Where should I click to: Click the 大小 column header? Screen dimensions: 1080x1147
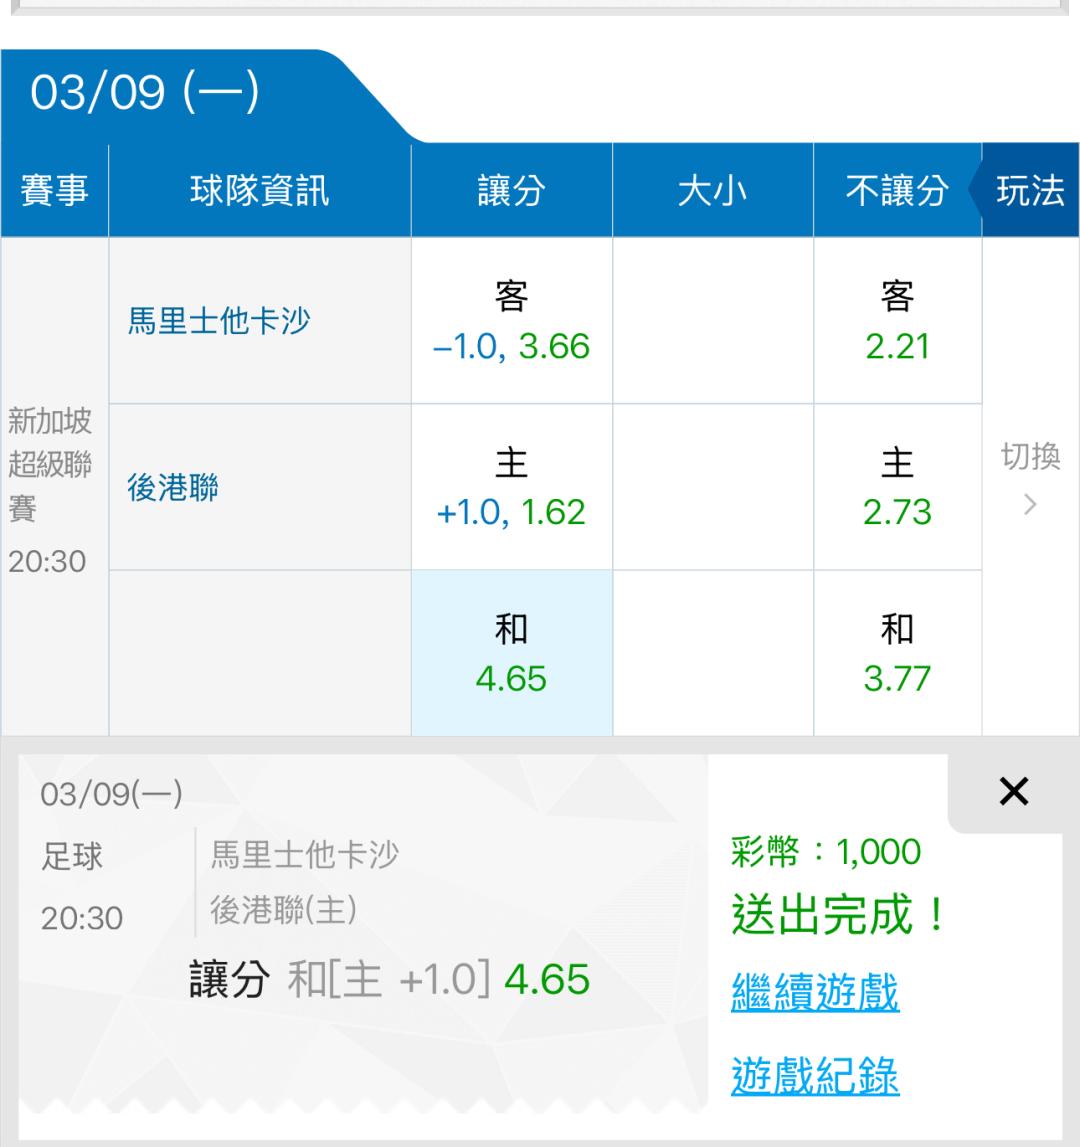click(712, 191)
